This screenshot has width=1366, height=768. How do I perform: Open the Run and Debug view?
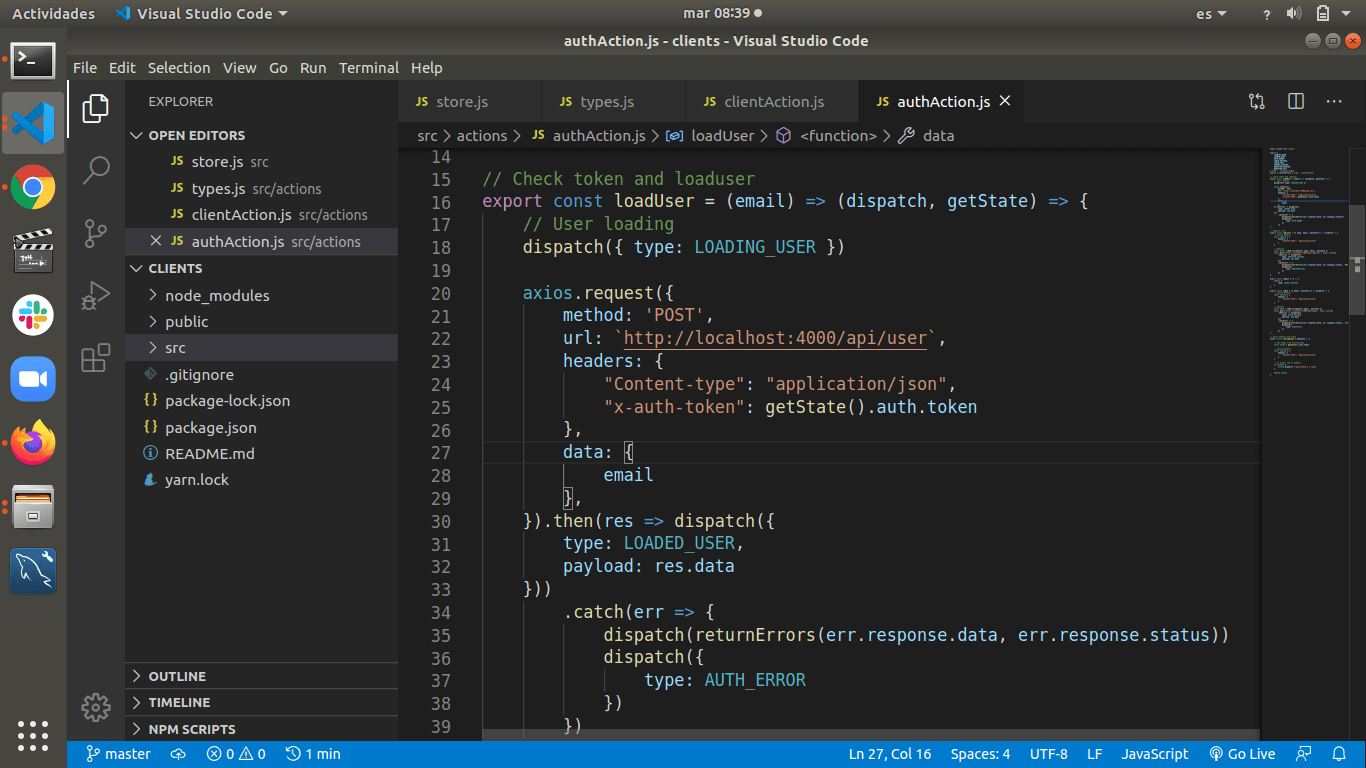click(x=96, y=295)
